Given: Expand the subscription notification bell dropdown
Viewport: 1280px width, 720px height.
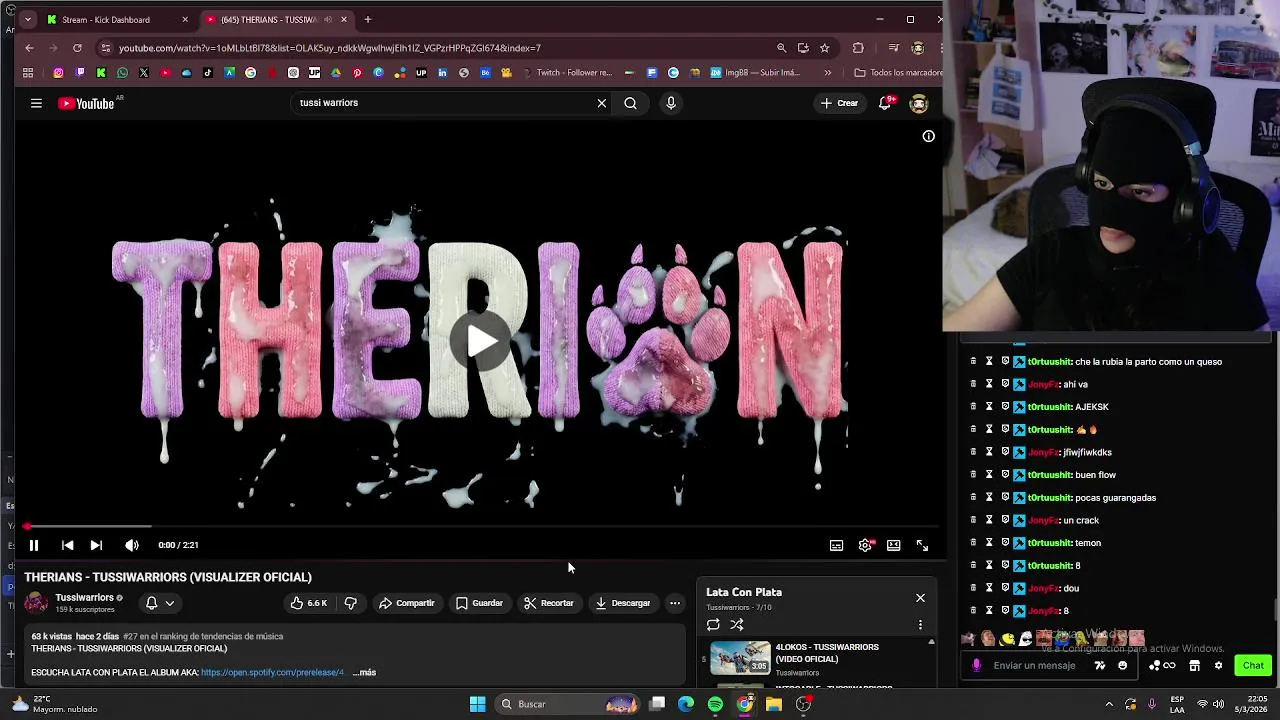Looking at the screenshot, I should coord(160,603).
